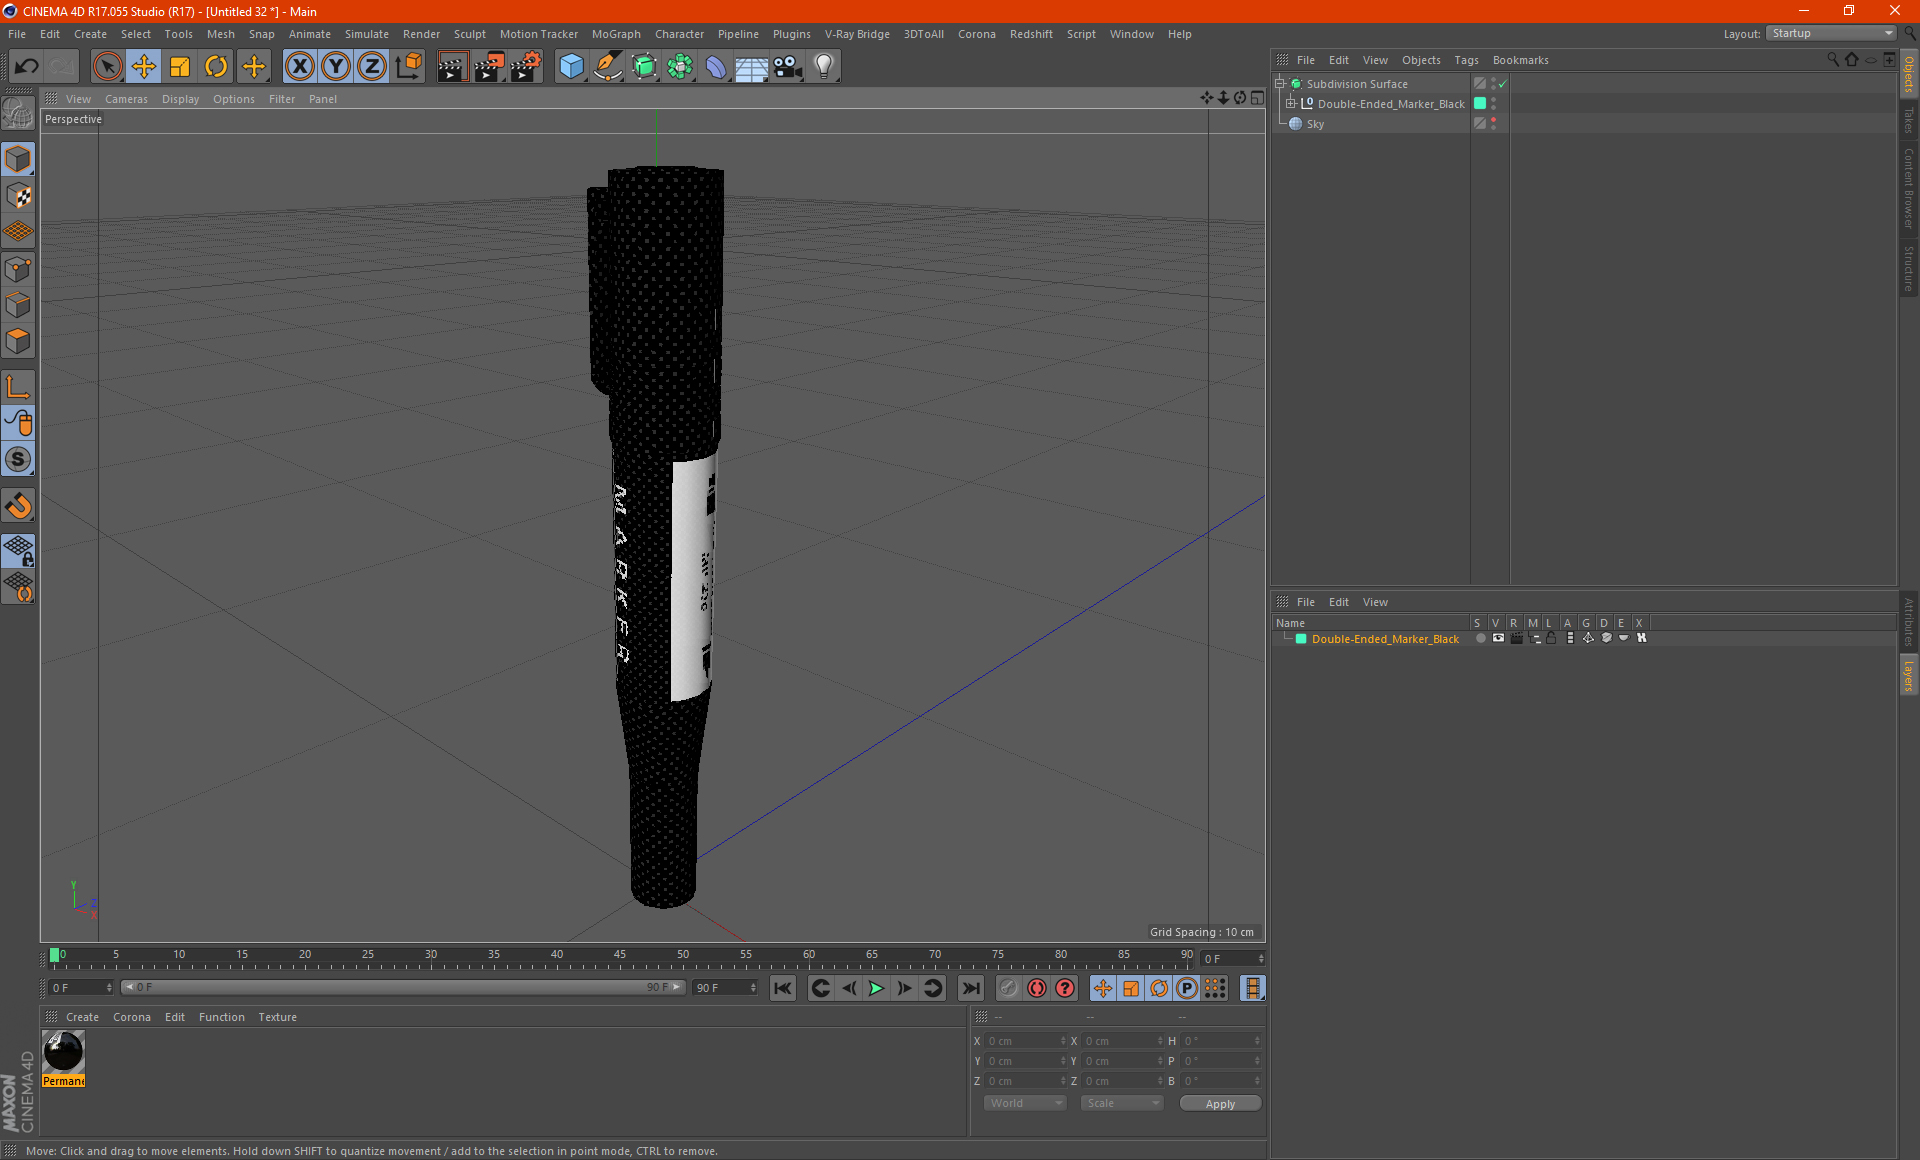1920x1160 pixels.
Task: Go to end of animation
Action: point(970,988)
